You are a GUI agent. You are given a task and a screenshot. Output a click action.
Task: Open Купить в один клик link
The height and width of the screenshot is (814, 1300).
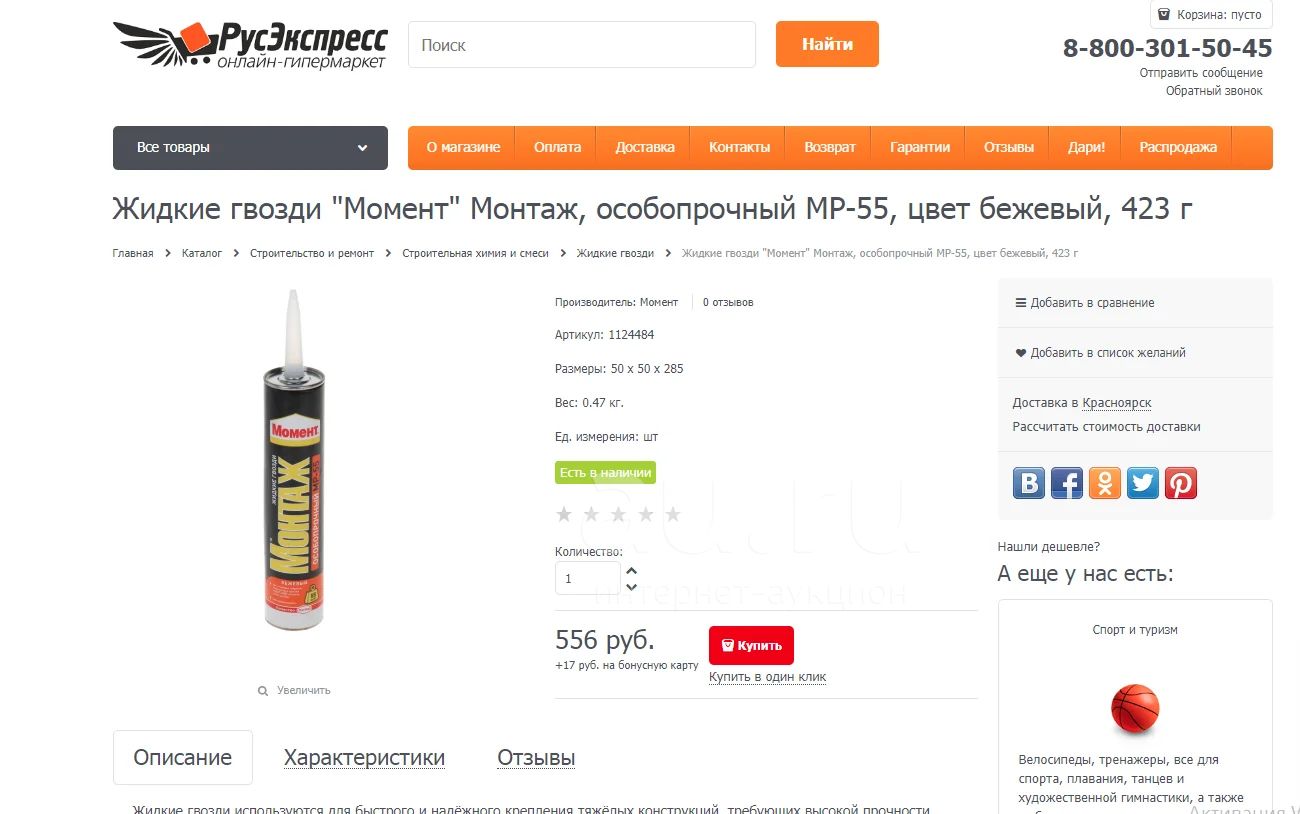tap(767, 677)
